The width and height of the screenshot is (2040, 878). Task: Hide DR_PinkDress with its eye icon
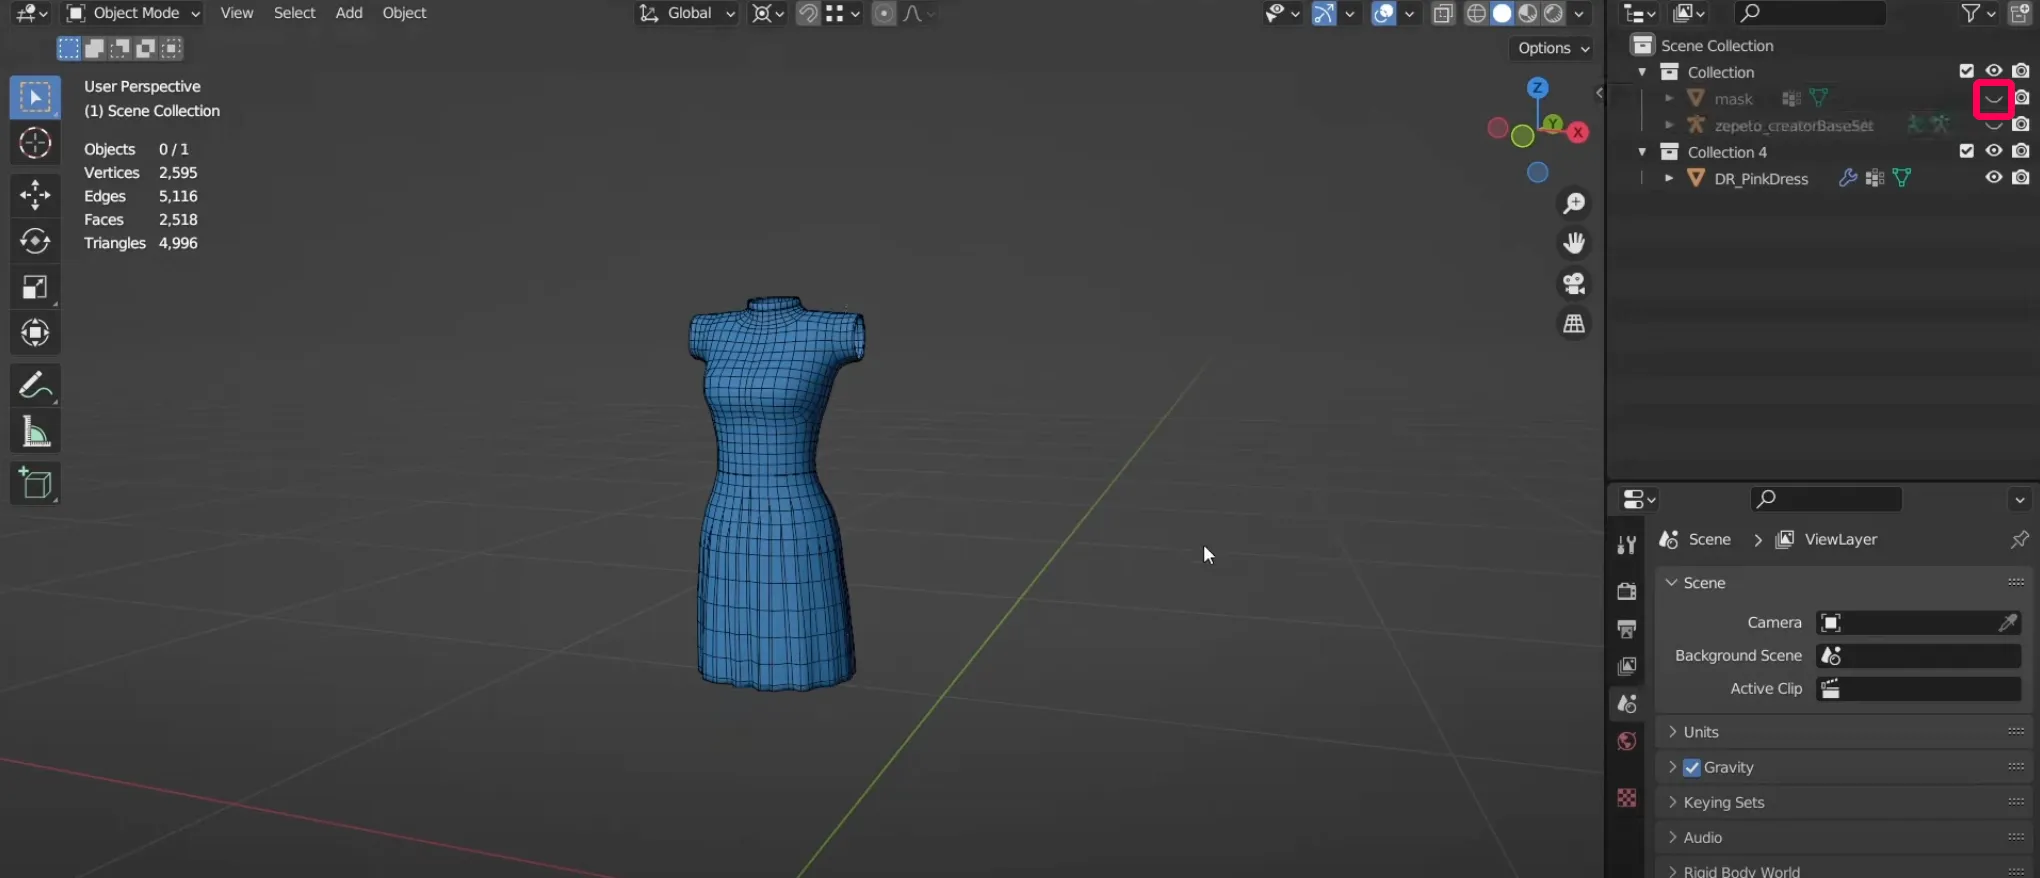coord(1993,178)
